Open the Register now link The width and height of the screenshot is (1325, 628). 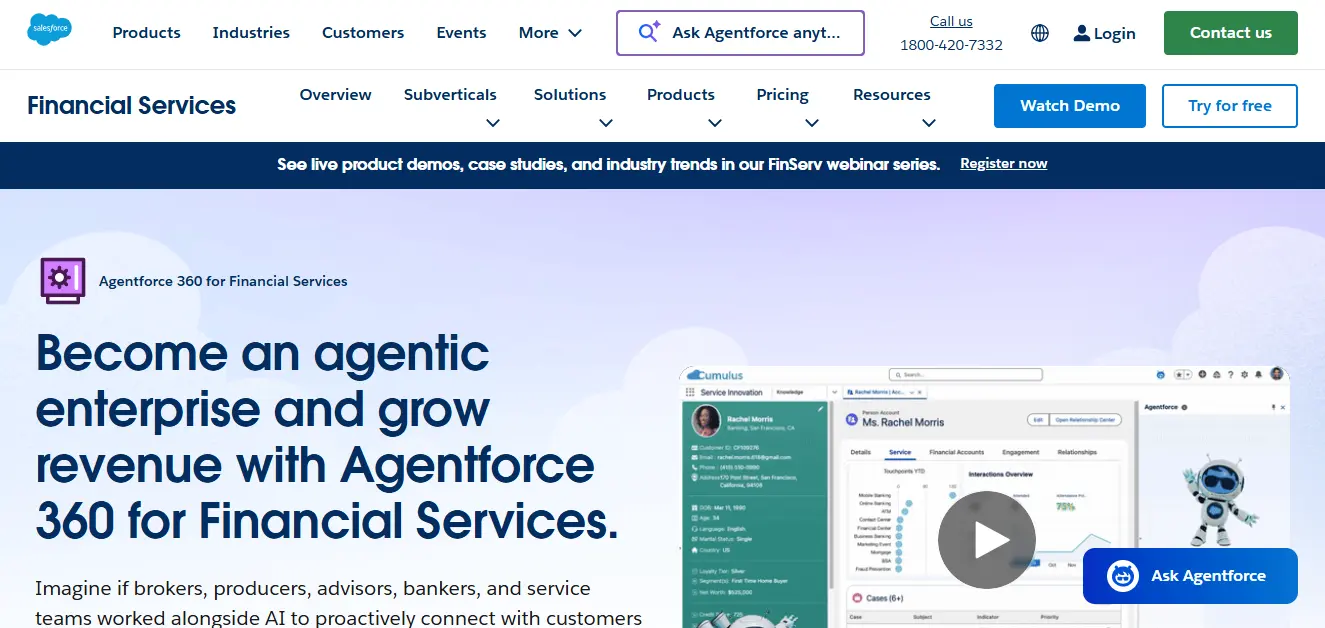[x=1003, y=163]
